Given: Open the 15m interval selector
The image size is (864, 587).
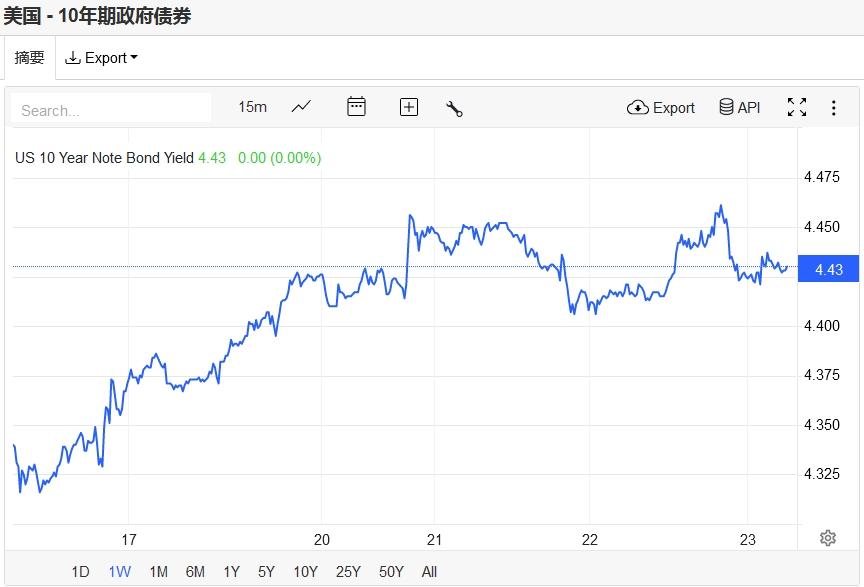Looking at the screenshot, I should pyautogui.click(x=252, y=107).
